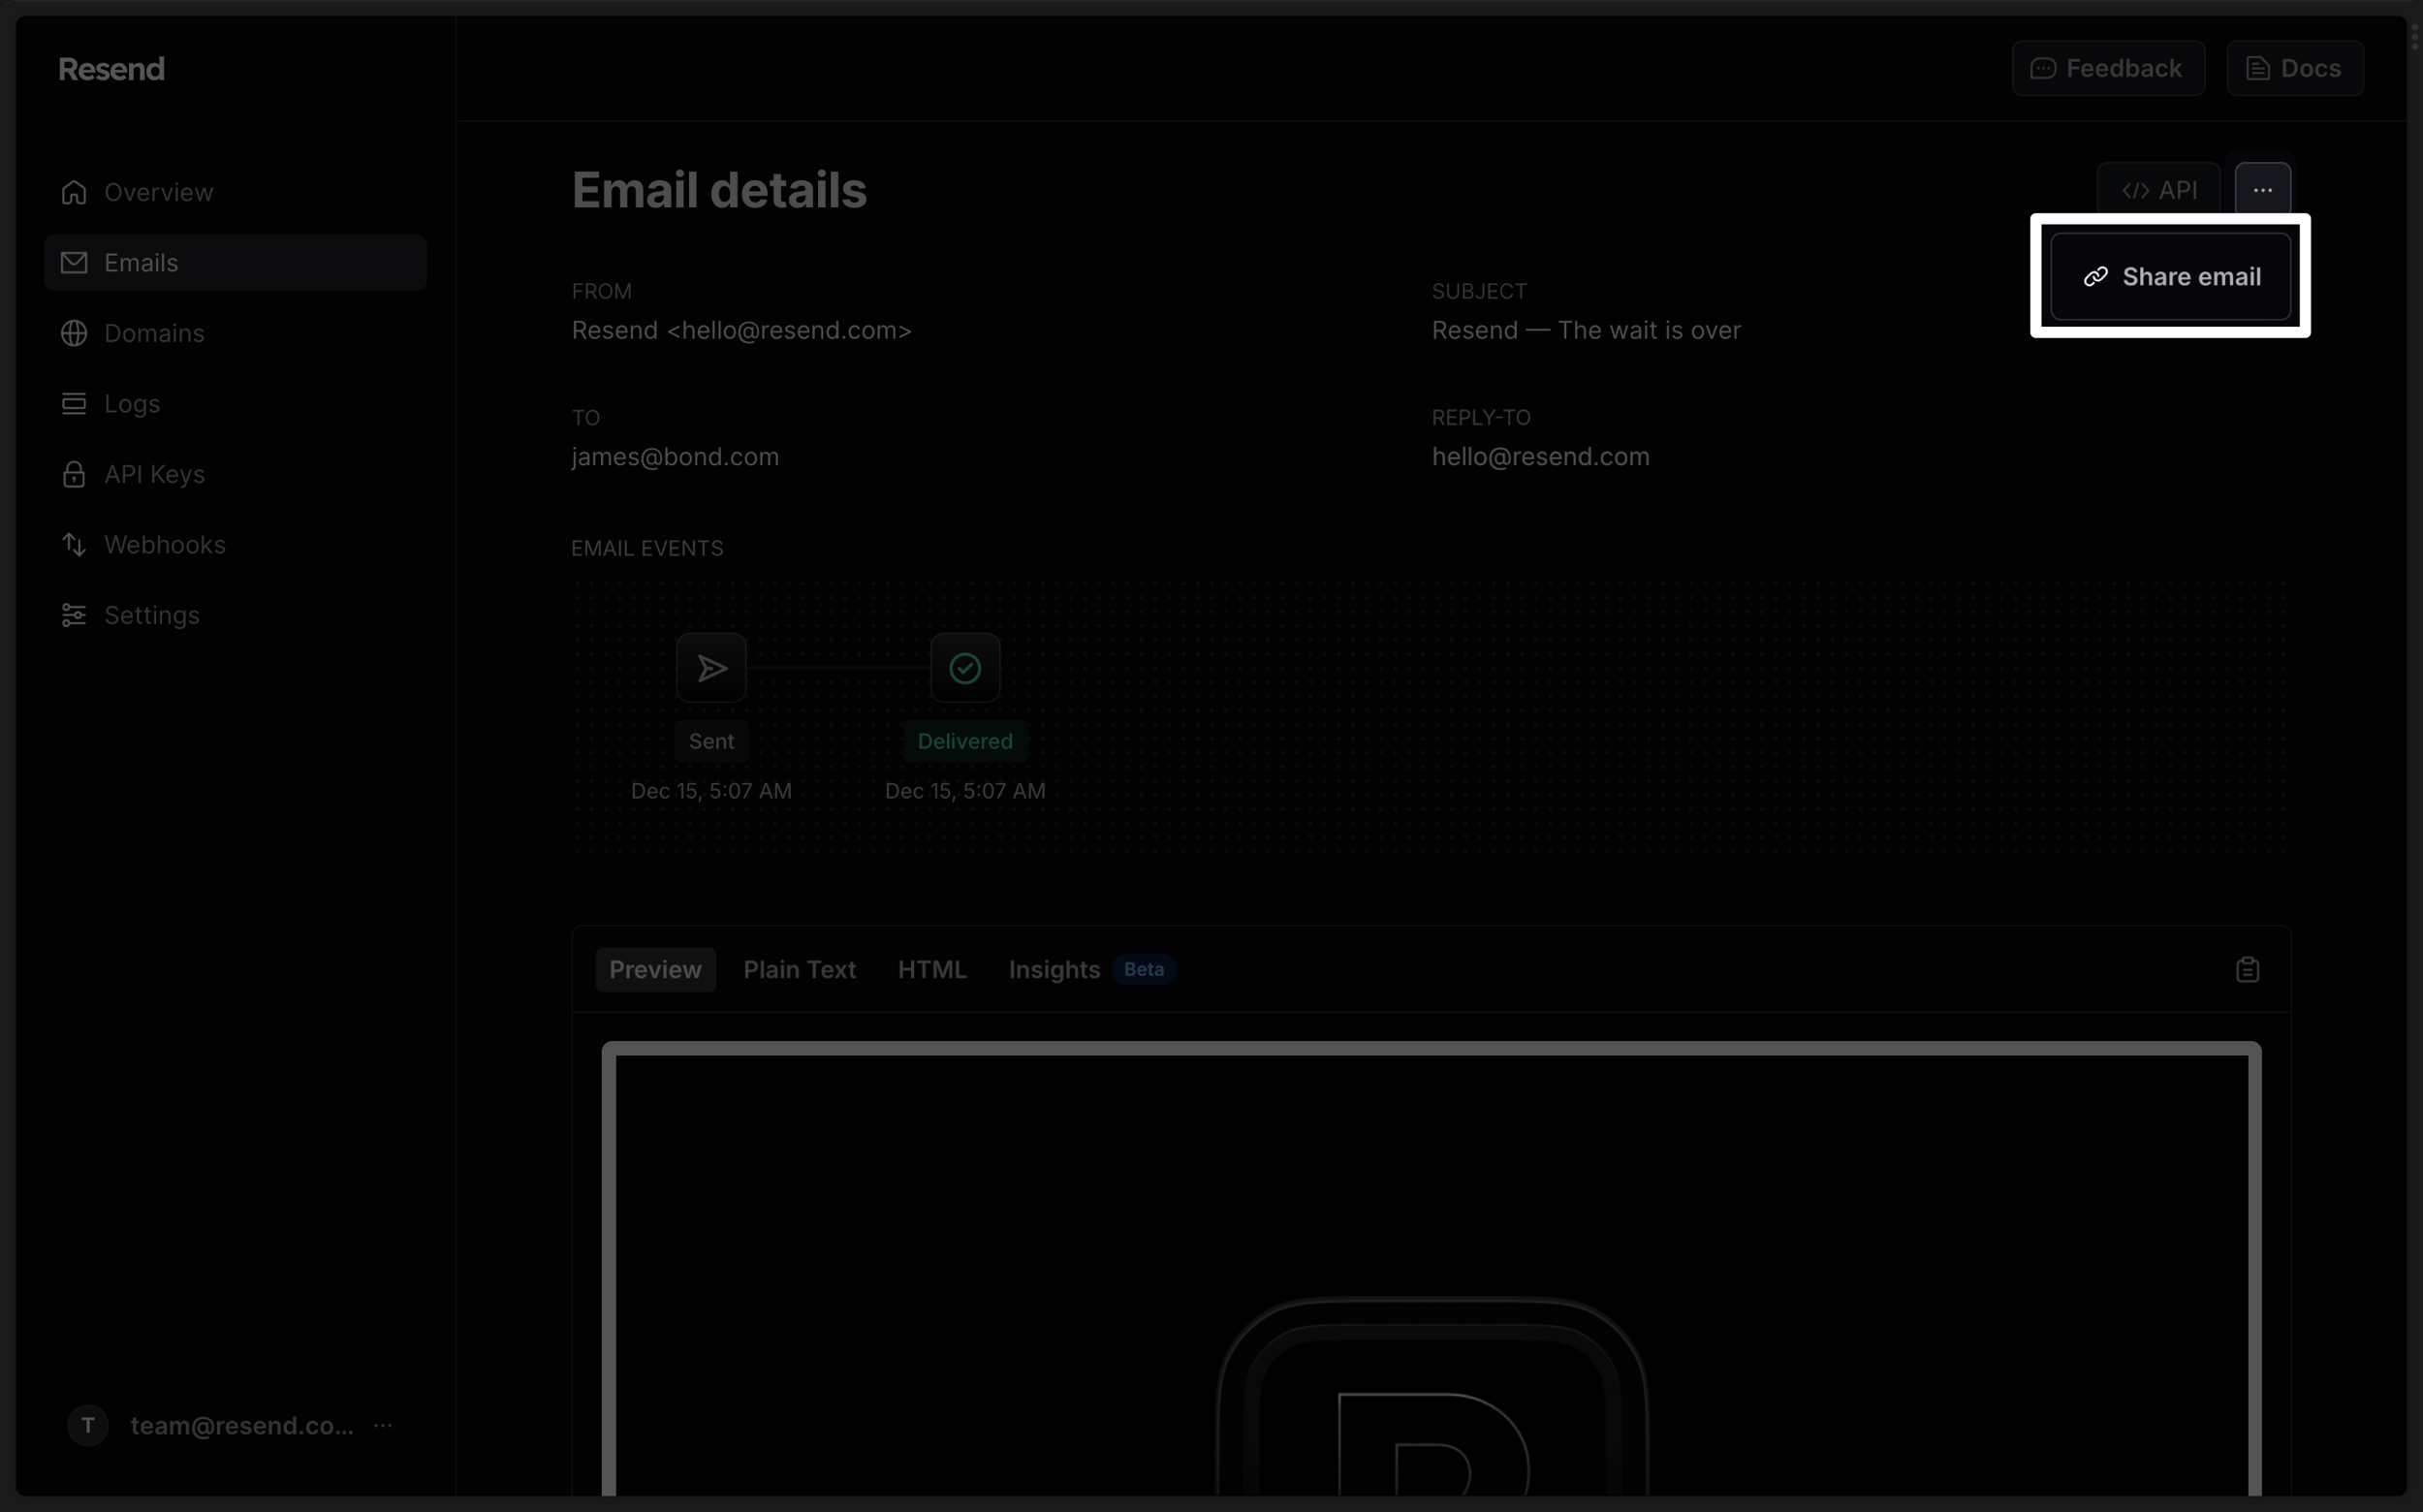Open Settings from the sidebar

pos(236,615)
